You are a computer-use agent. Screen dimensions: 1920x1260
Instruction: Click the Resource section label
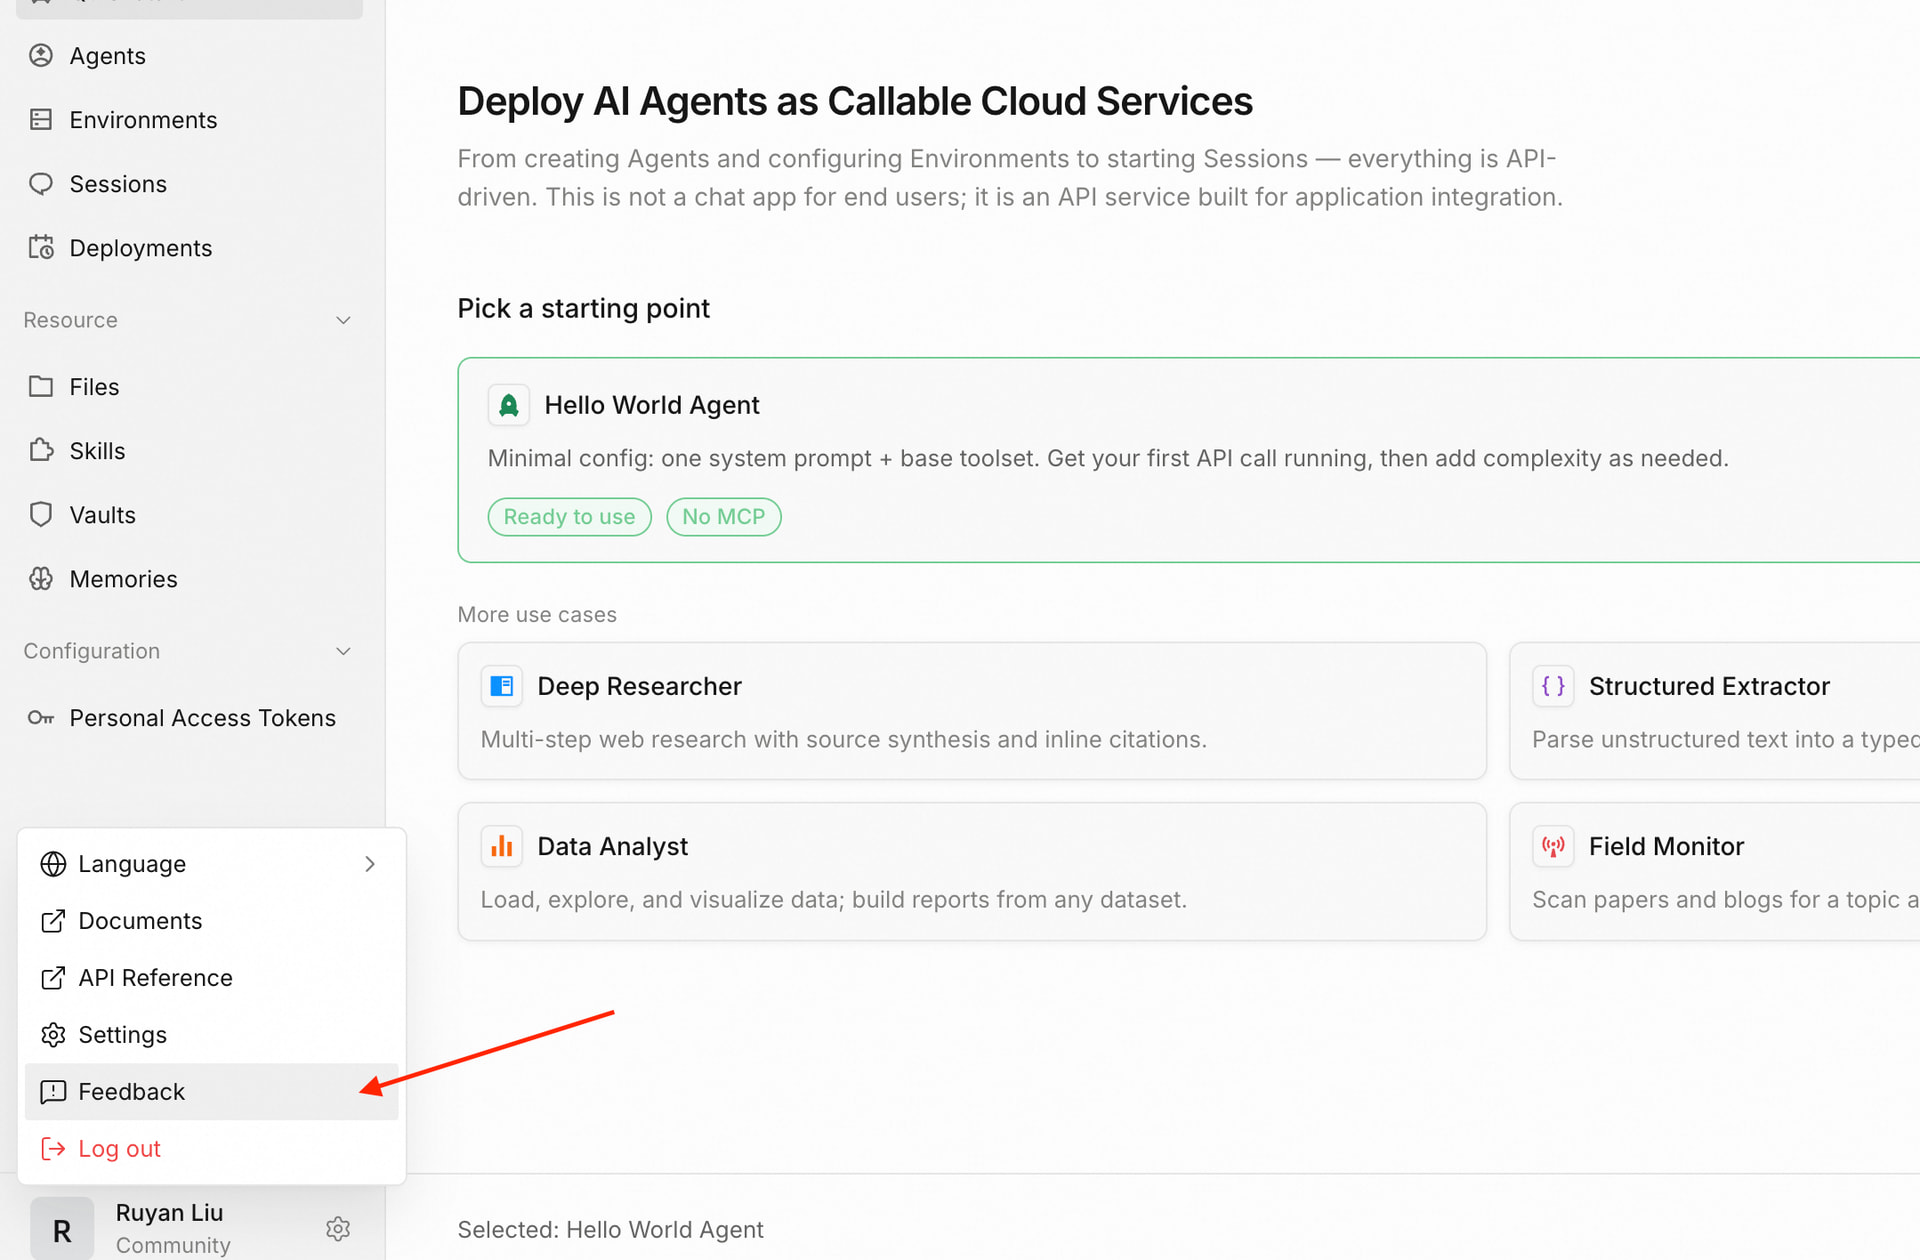70,320
